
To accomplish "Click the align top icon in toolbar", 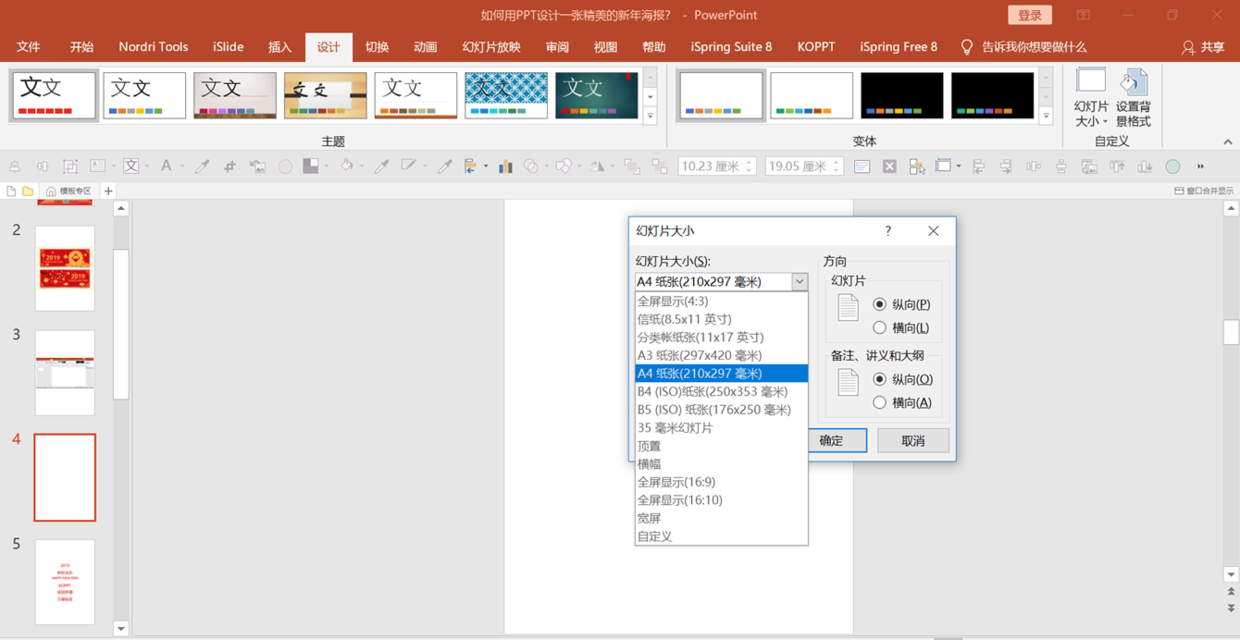I will point(1116,167).
